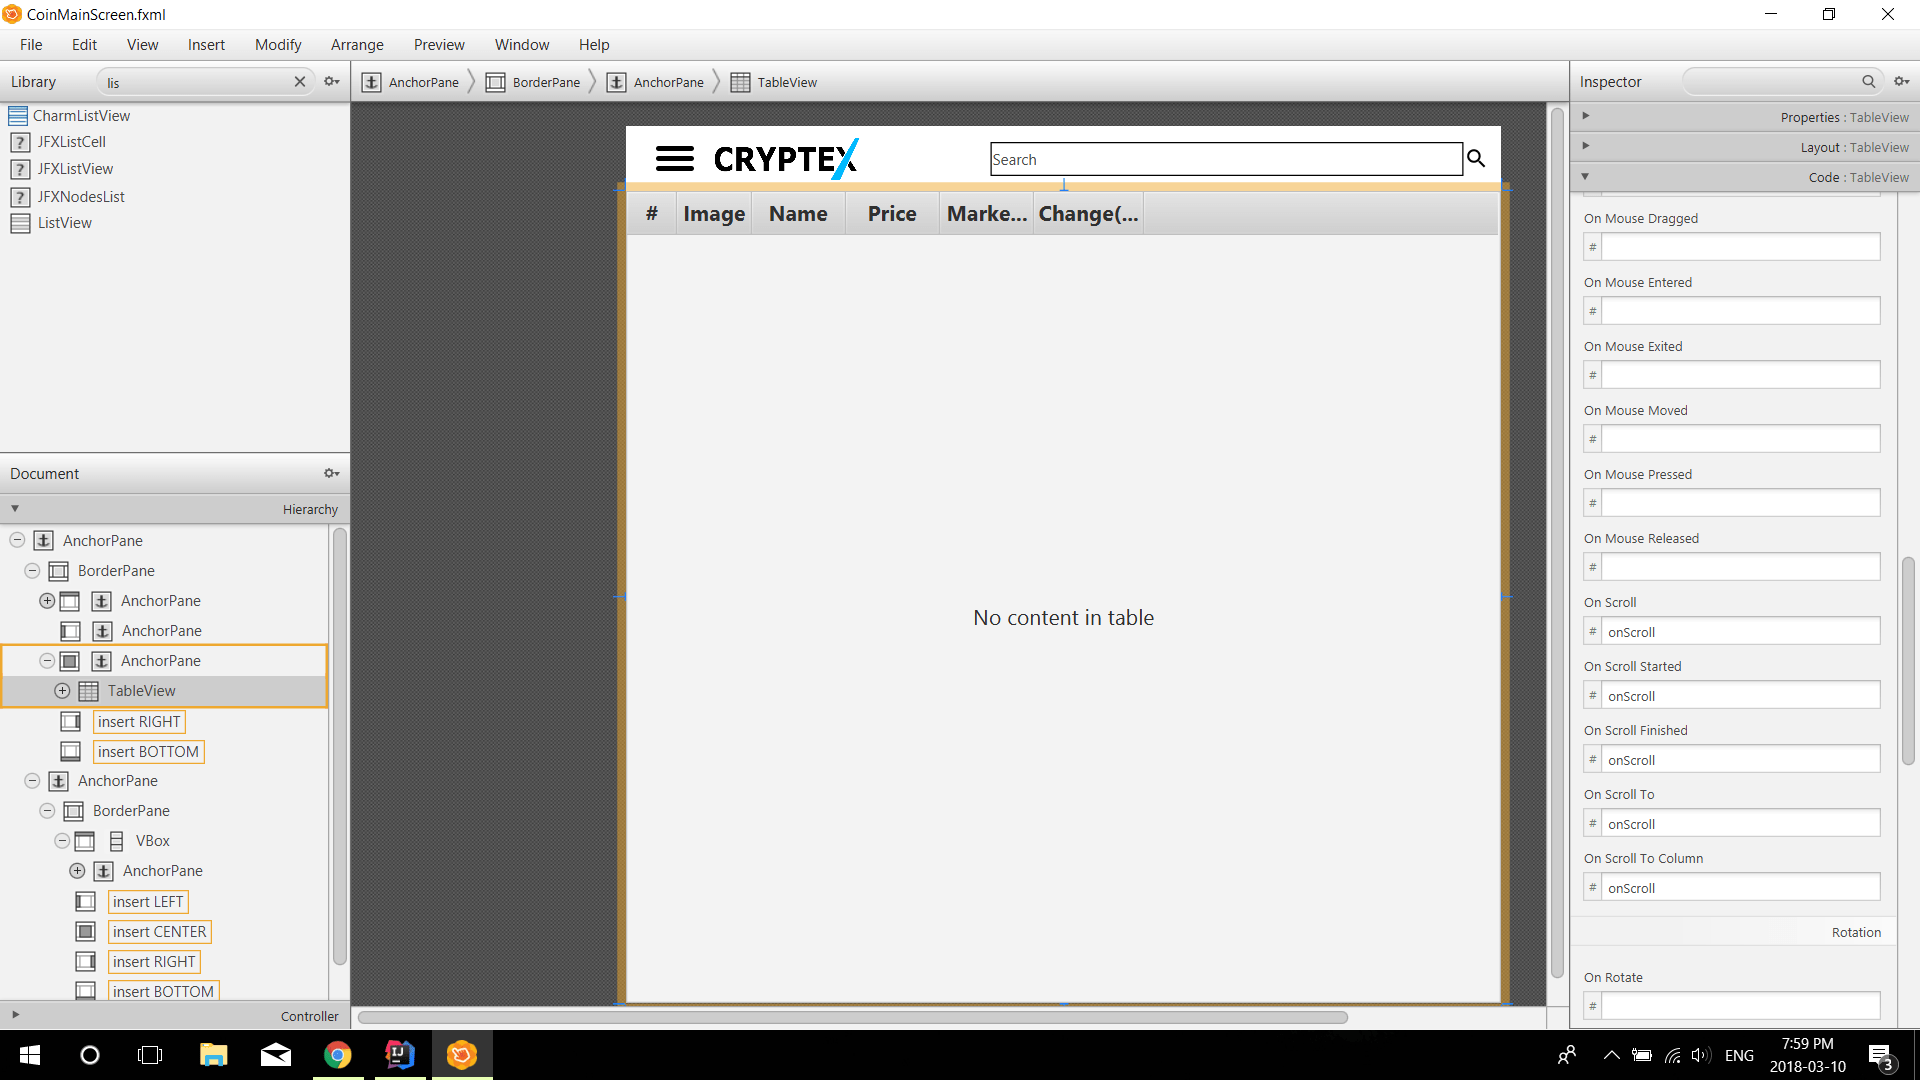Select the CharmListView component in the Library
This screenshot has width=1920, height=1080.
coord(81,115)
